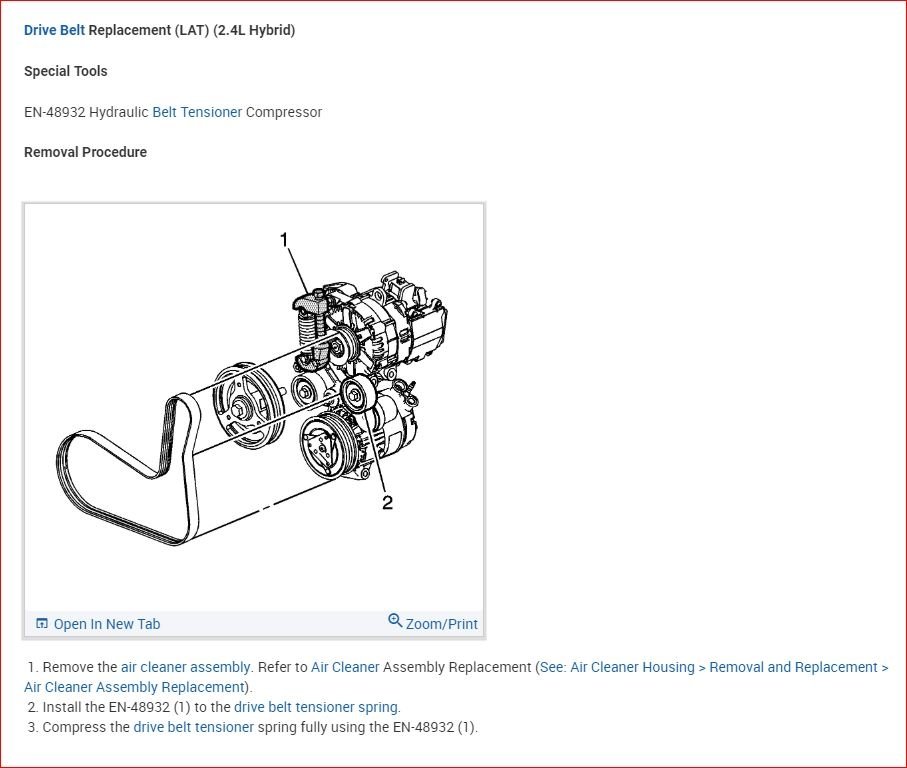Screen dimensions: 907x768
Task: Click the Open In New Tab link
Action: click(106, 624)
